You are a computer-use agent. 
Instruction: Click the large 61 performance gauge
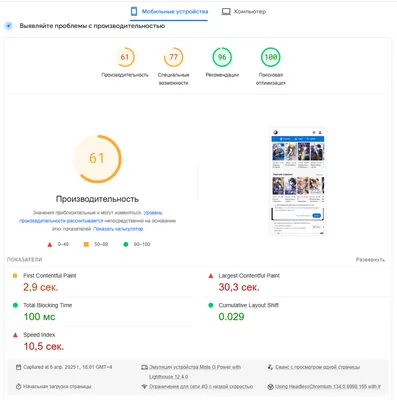97,159
